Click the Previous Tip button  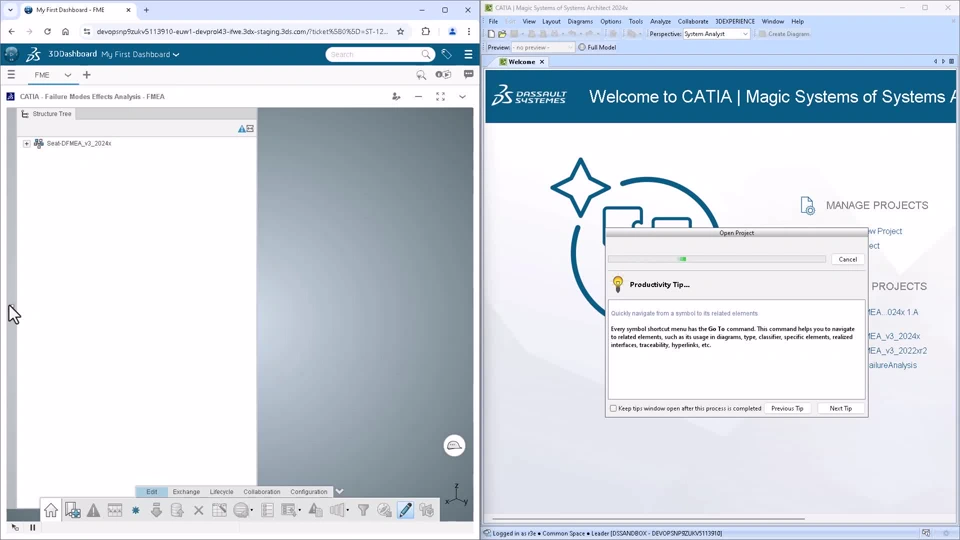click(x=787, y=408)
